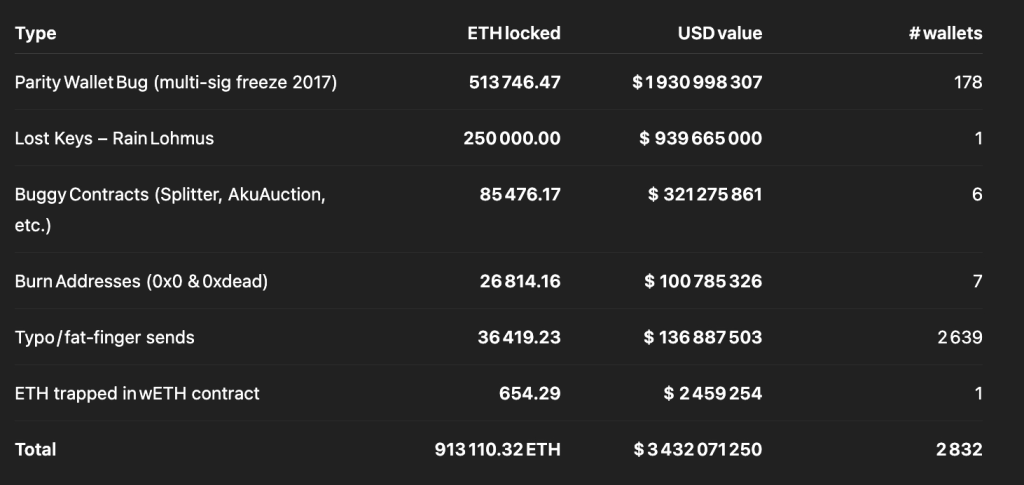
Task: Select the Parity Wallet Bug row label
Action: point(176,82)
